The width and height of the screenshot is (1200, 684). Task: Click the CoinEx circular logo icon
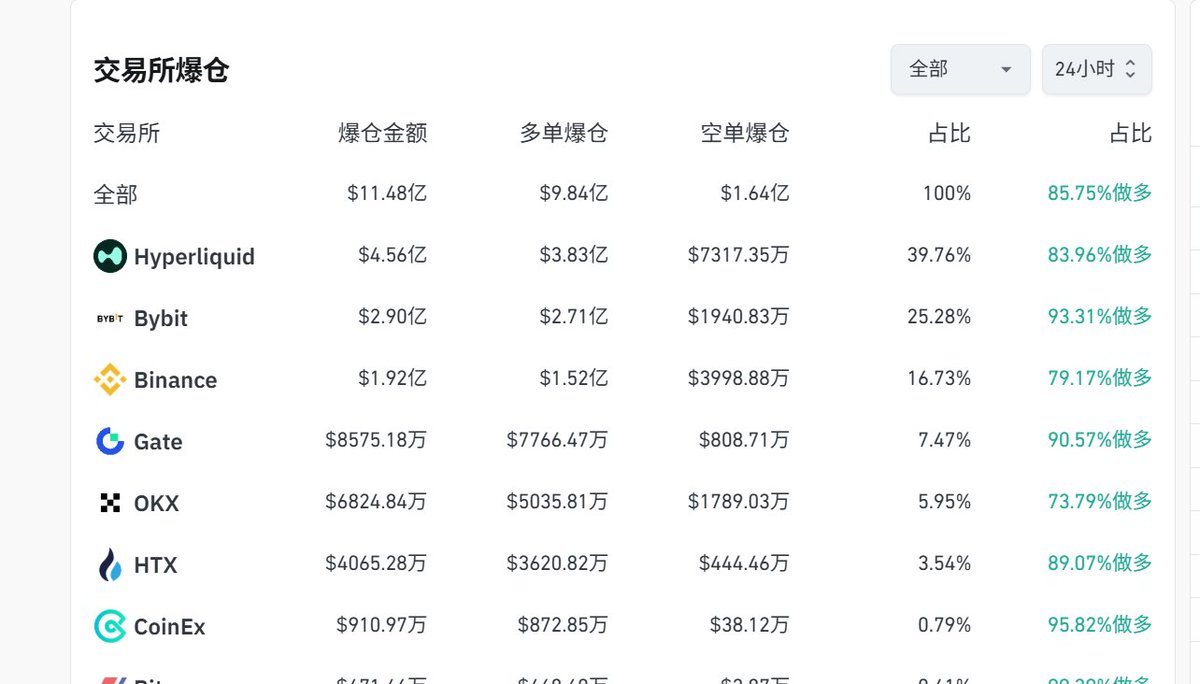coord(110,627)
